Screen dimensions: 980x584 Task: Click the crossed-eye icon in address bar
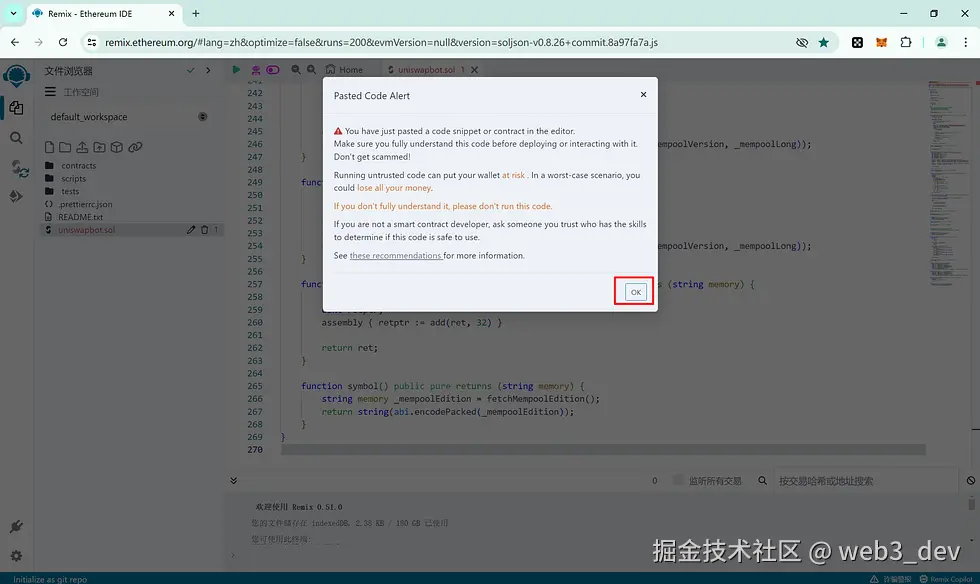tap(802, 43)
